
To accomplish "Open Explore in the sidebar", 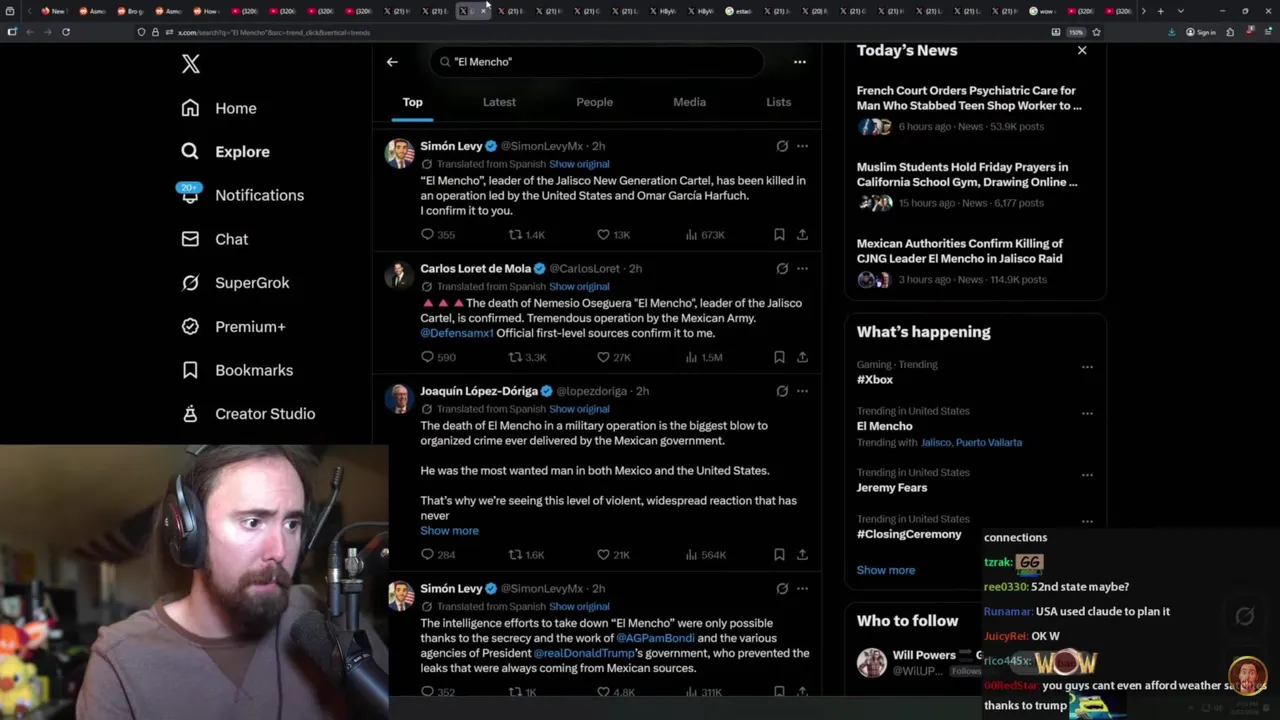I will point(225,152).
